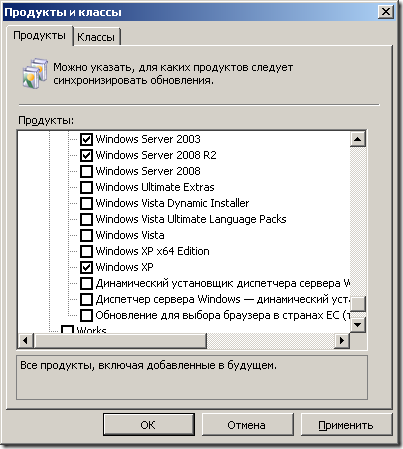Click the vertical scrollbar up arrow

[358, 139]
